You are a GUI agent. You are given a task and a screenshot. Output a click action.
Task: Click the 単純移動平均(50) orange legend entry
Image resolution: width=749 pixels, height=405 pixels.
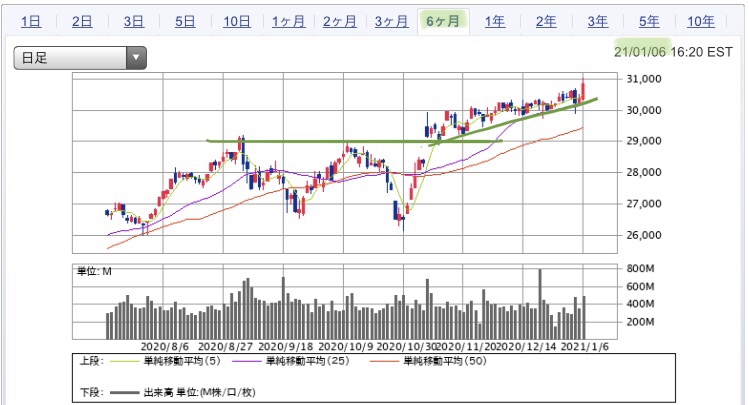pyautogui.click(x=428, y=361)
